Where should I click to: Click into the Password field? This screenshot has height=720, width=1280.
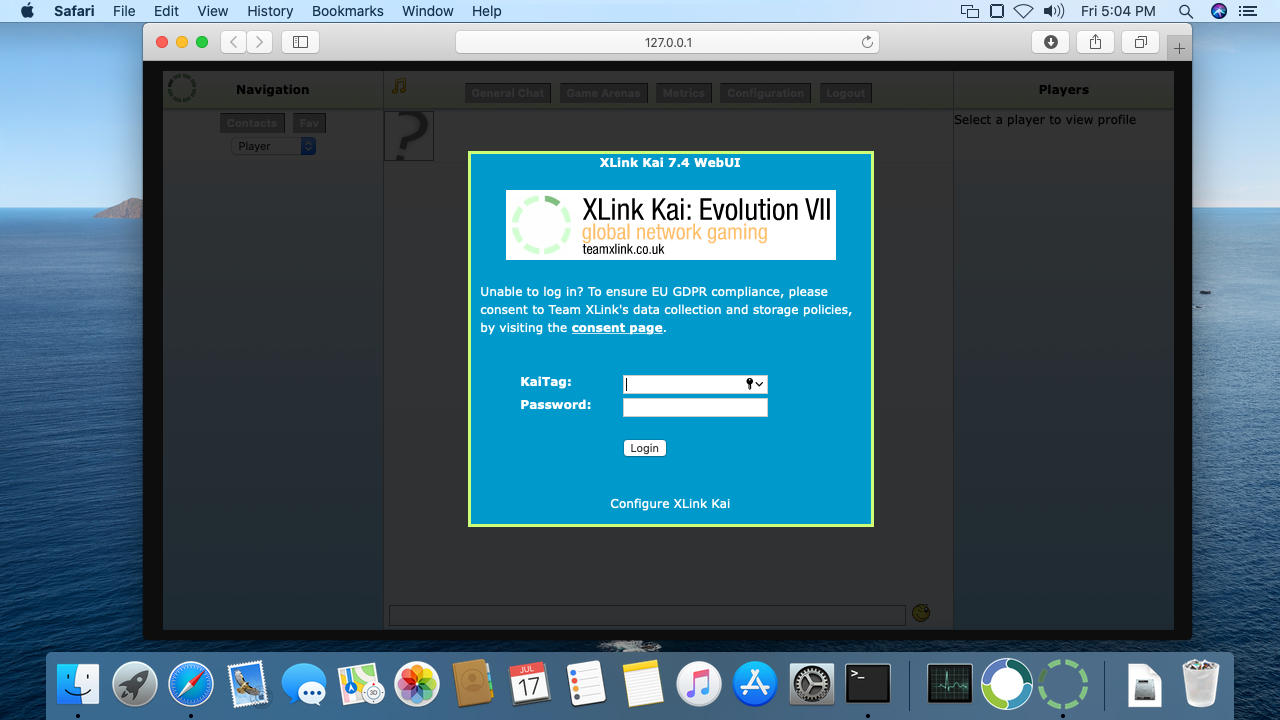point(695,407)
